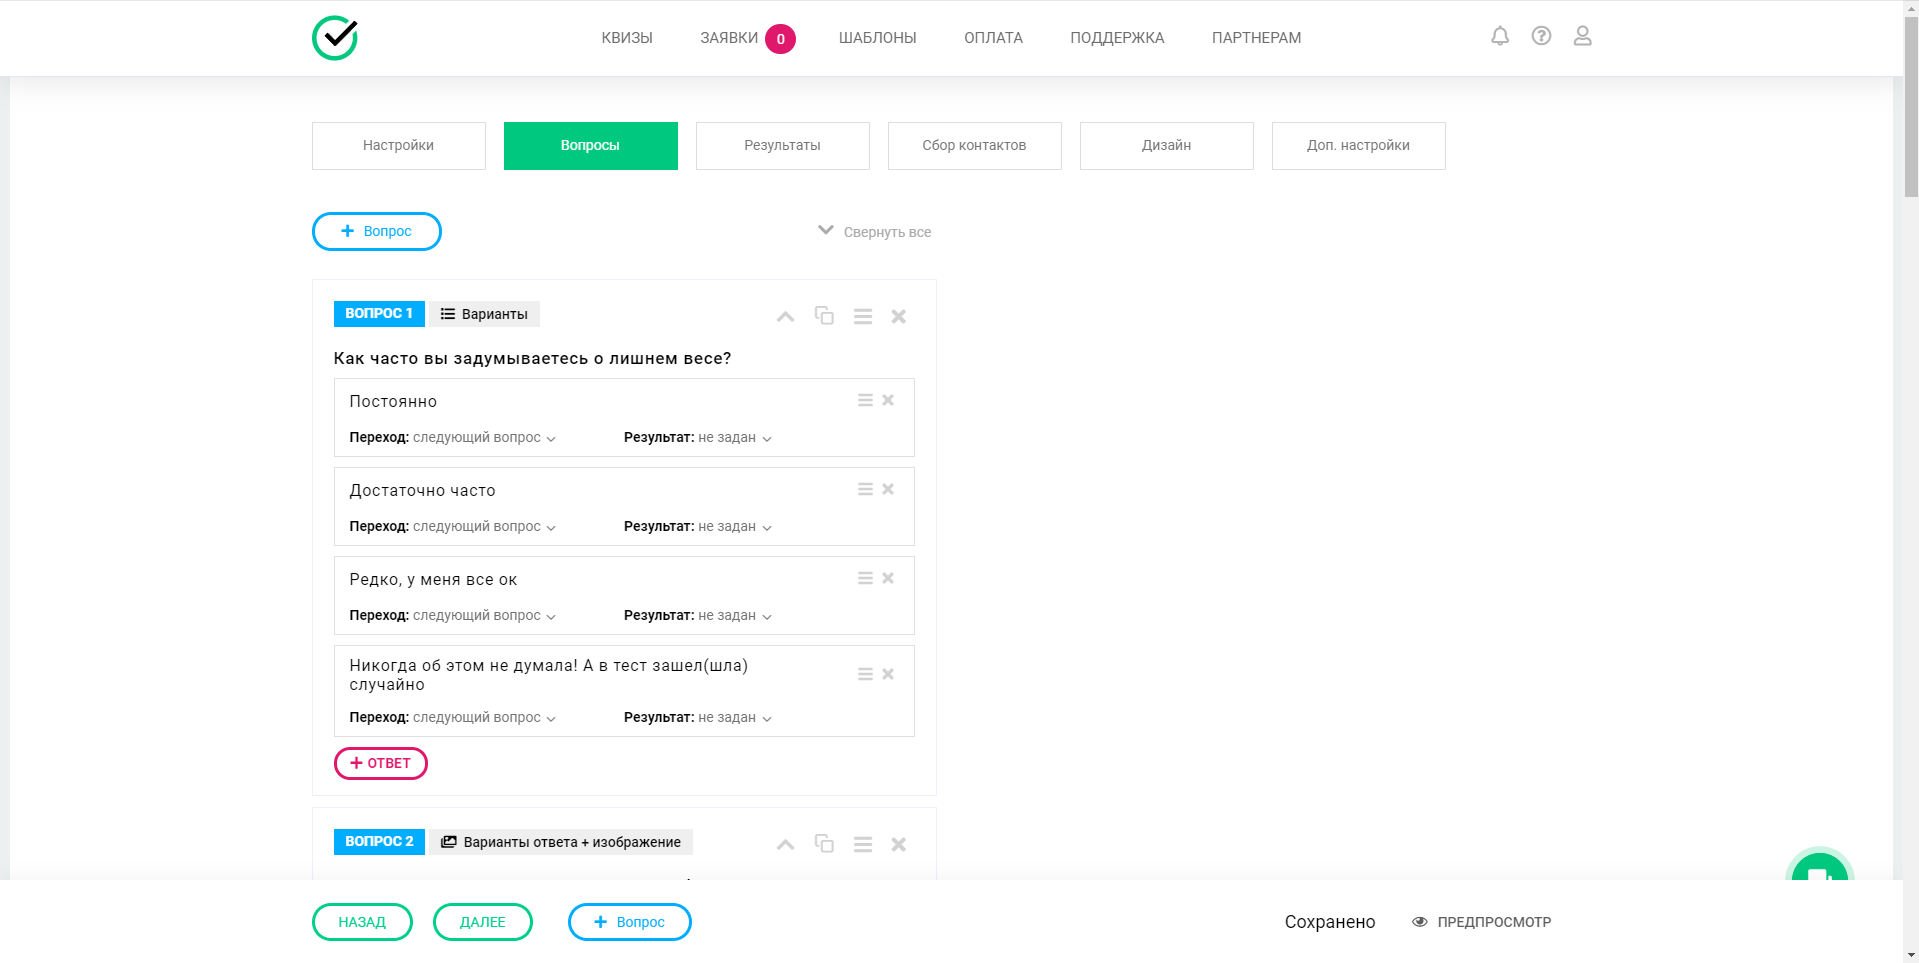Screen dimensions: 1919x963
Task: Click the top '+ Вопрос' button
Action: (x=377, y=231)
